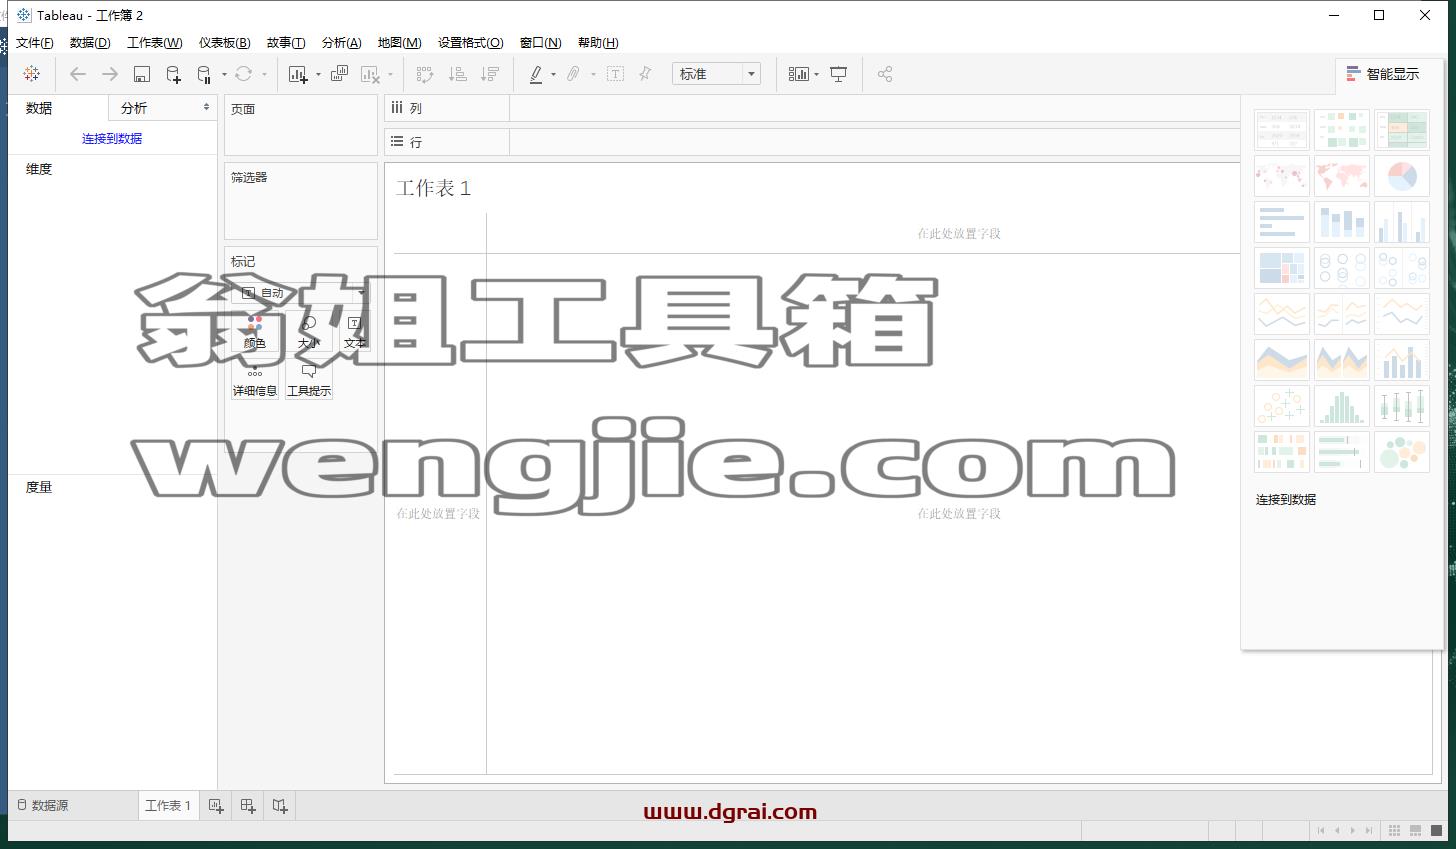The height and width of the screenshot is (849, 1456).
Task: Expand the show/hide cards dropdown arrow
Action: (x=816, y=75)
